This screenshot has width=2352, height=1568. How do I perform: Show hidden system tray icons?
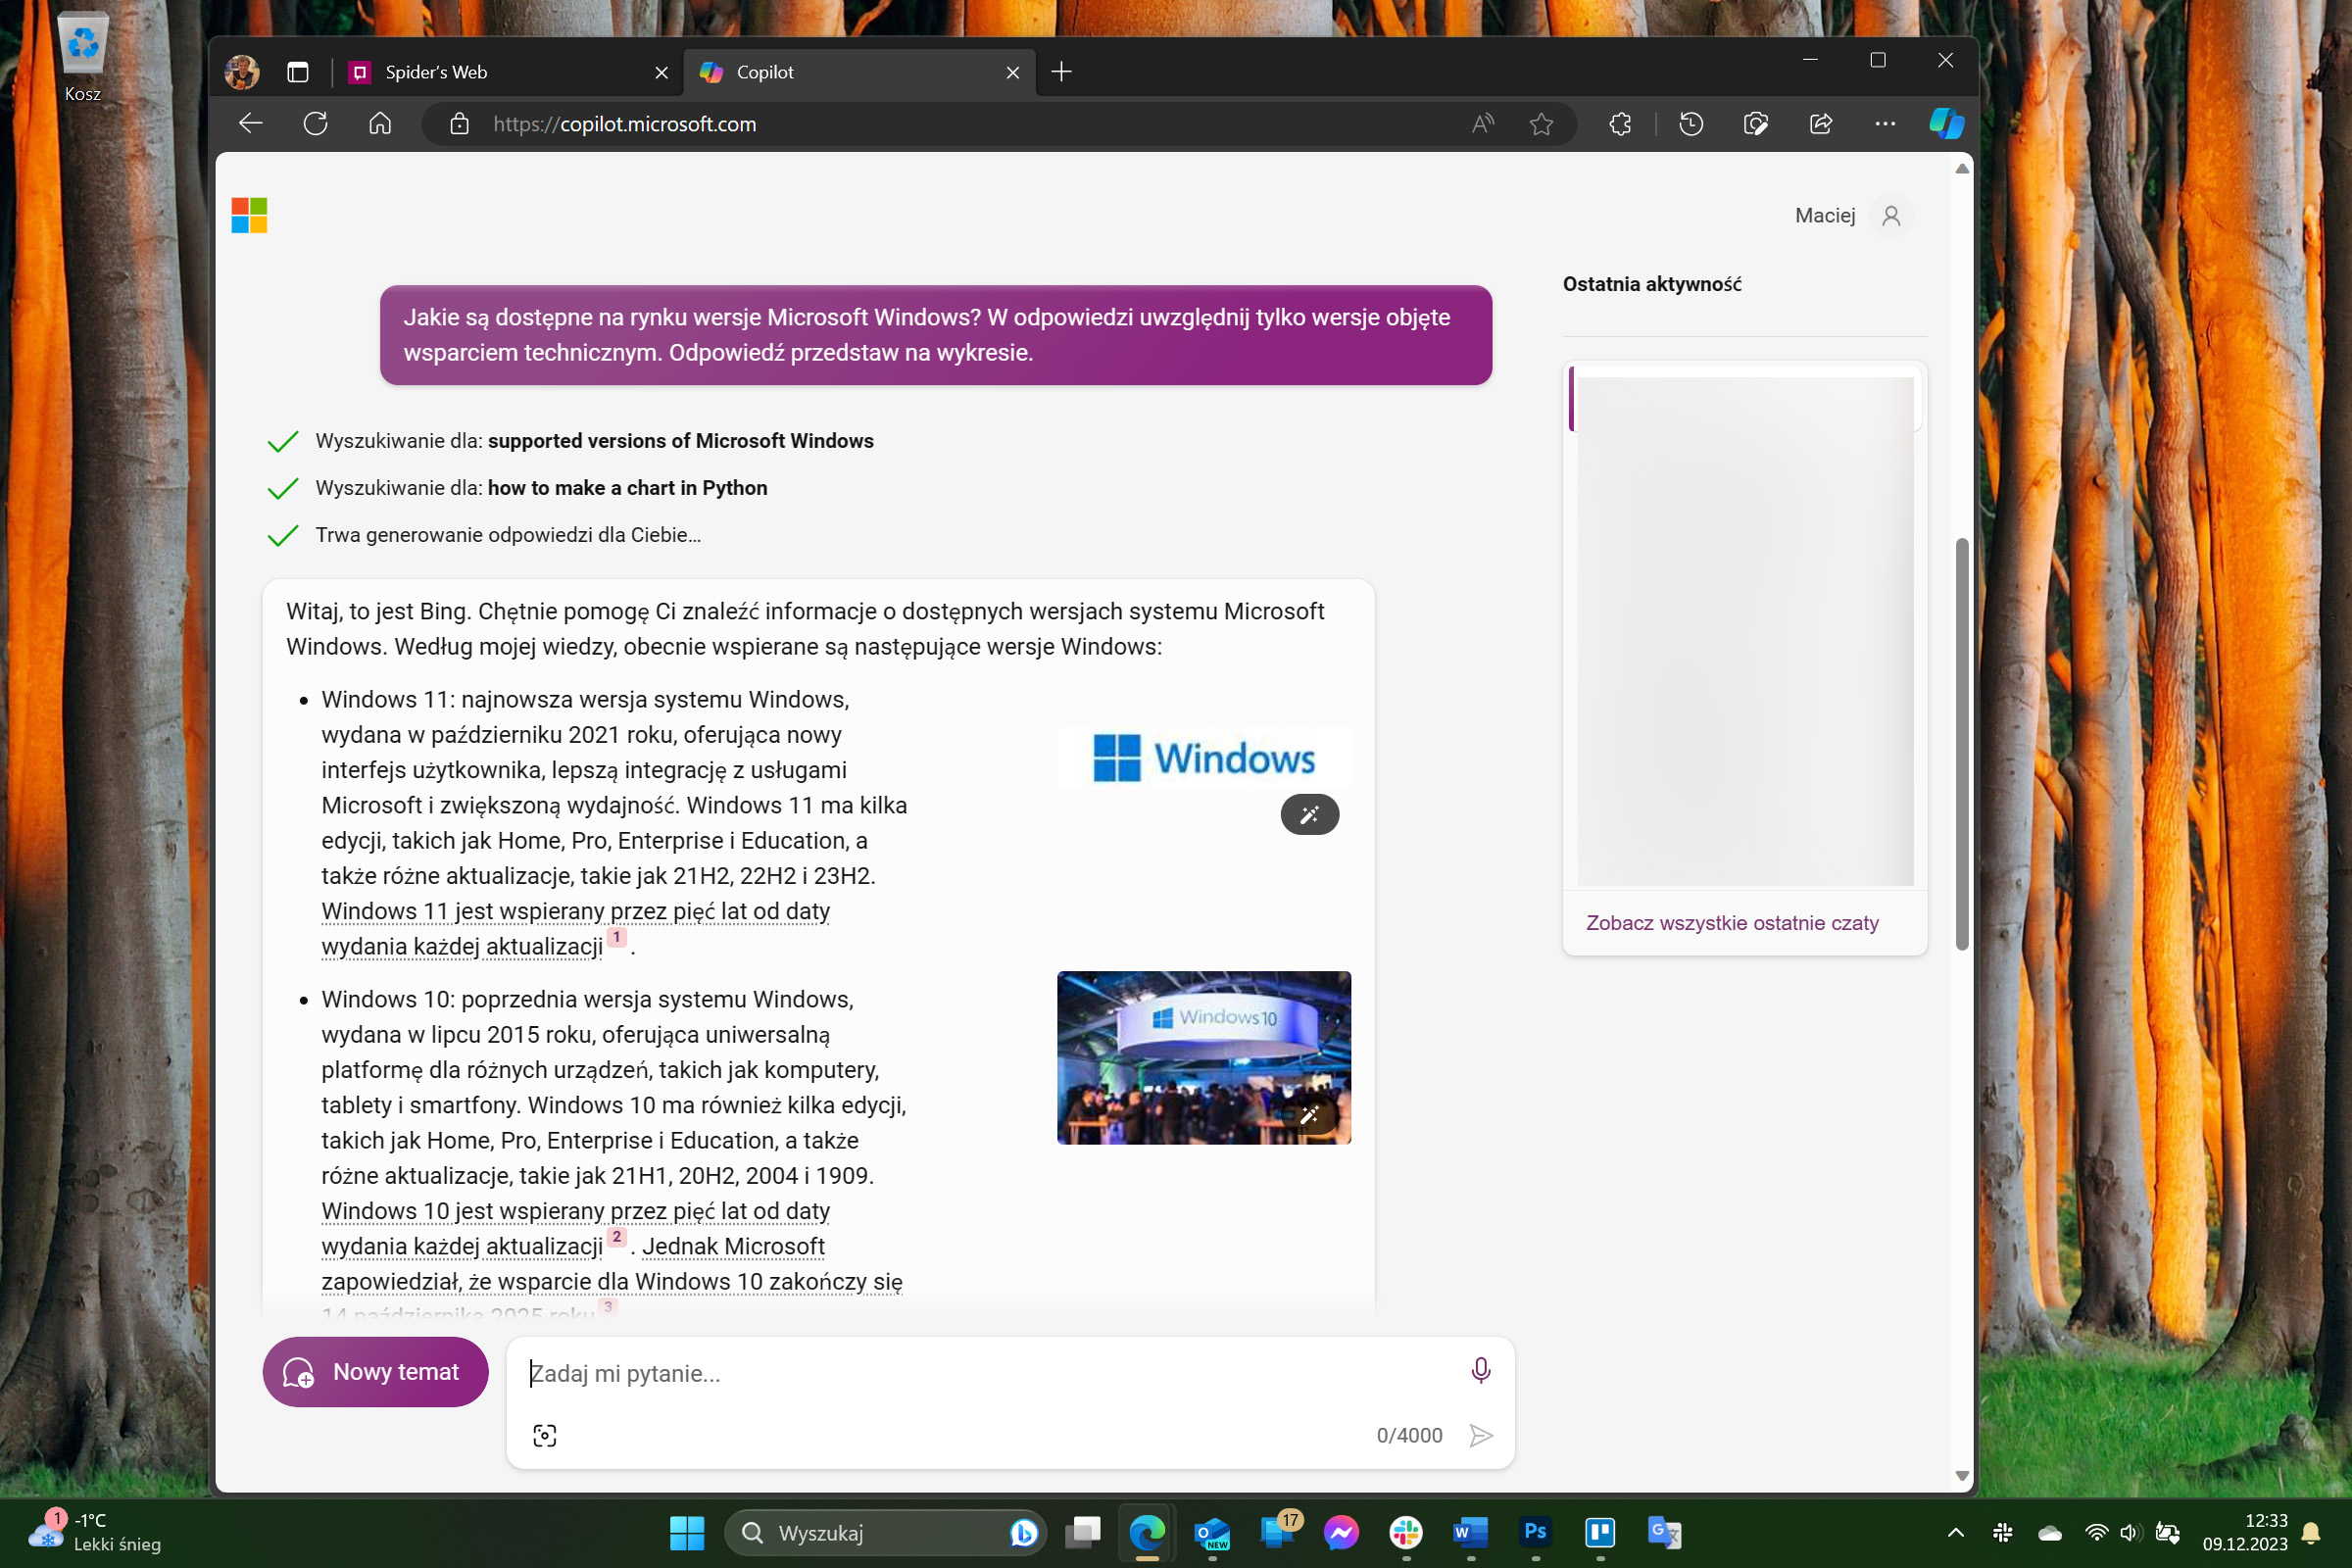1955,1533
